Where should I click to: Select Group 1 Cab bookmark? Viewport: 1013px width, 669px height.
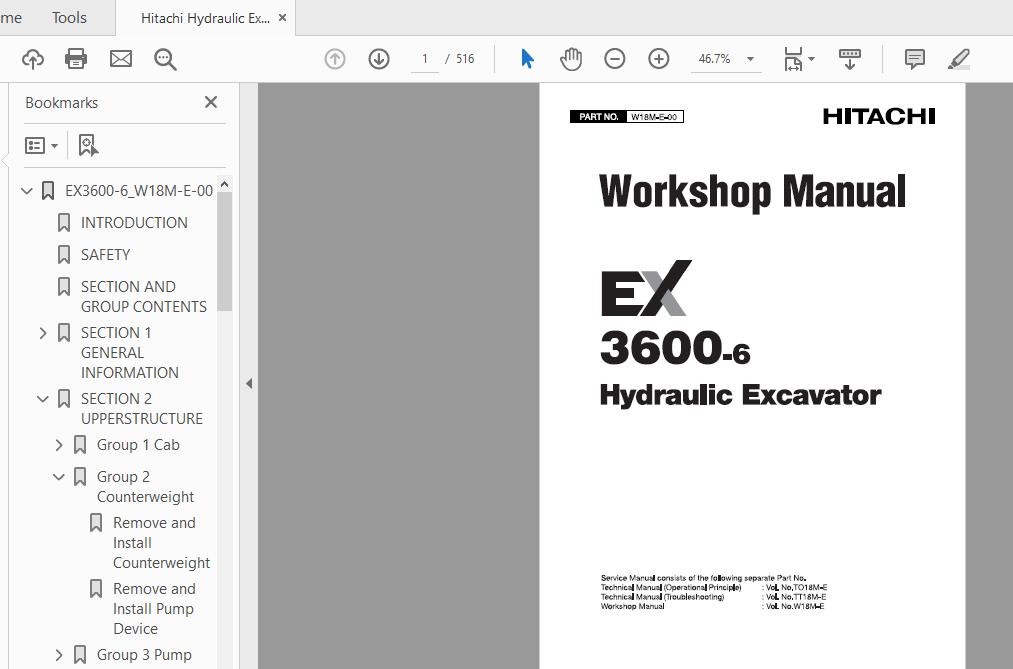(x=138, y=445)
